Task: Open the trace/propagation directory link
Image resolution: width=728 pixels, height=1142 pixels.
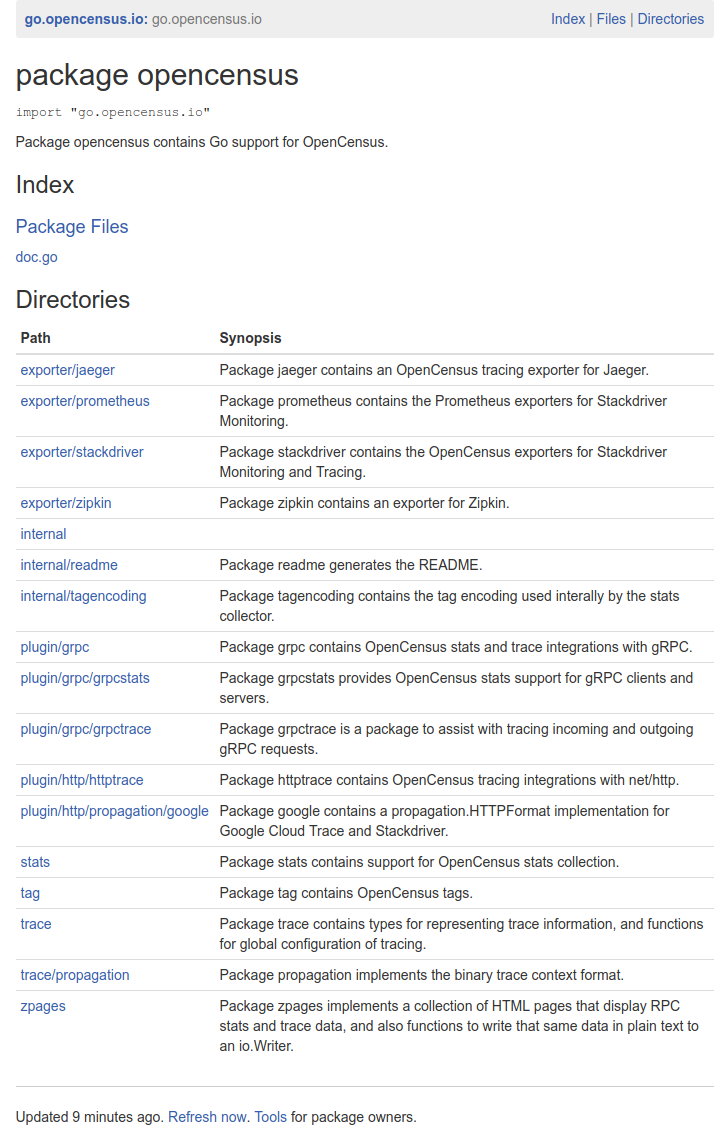Action: pyautogui.click(x=75, y=975)
